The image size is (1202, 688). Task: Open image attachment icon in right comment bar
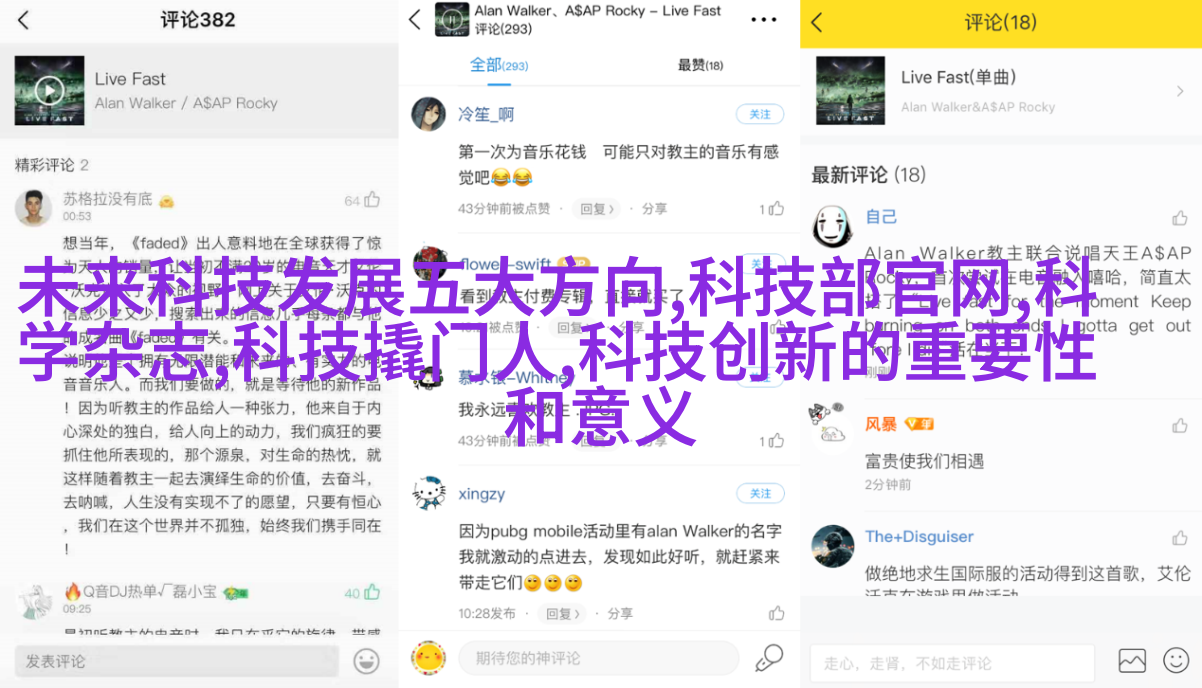[x=1132, y=661]
